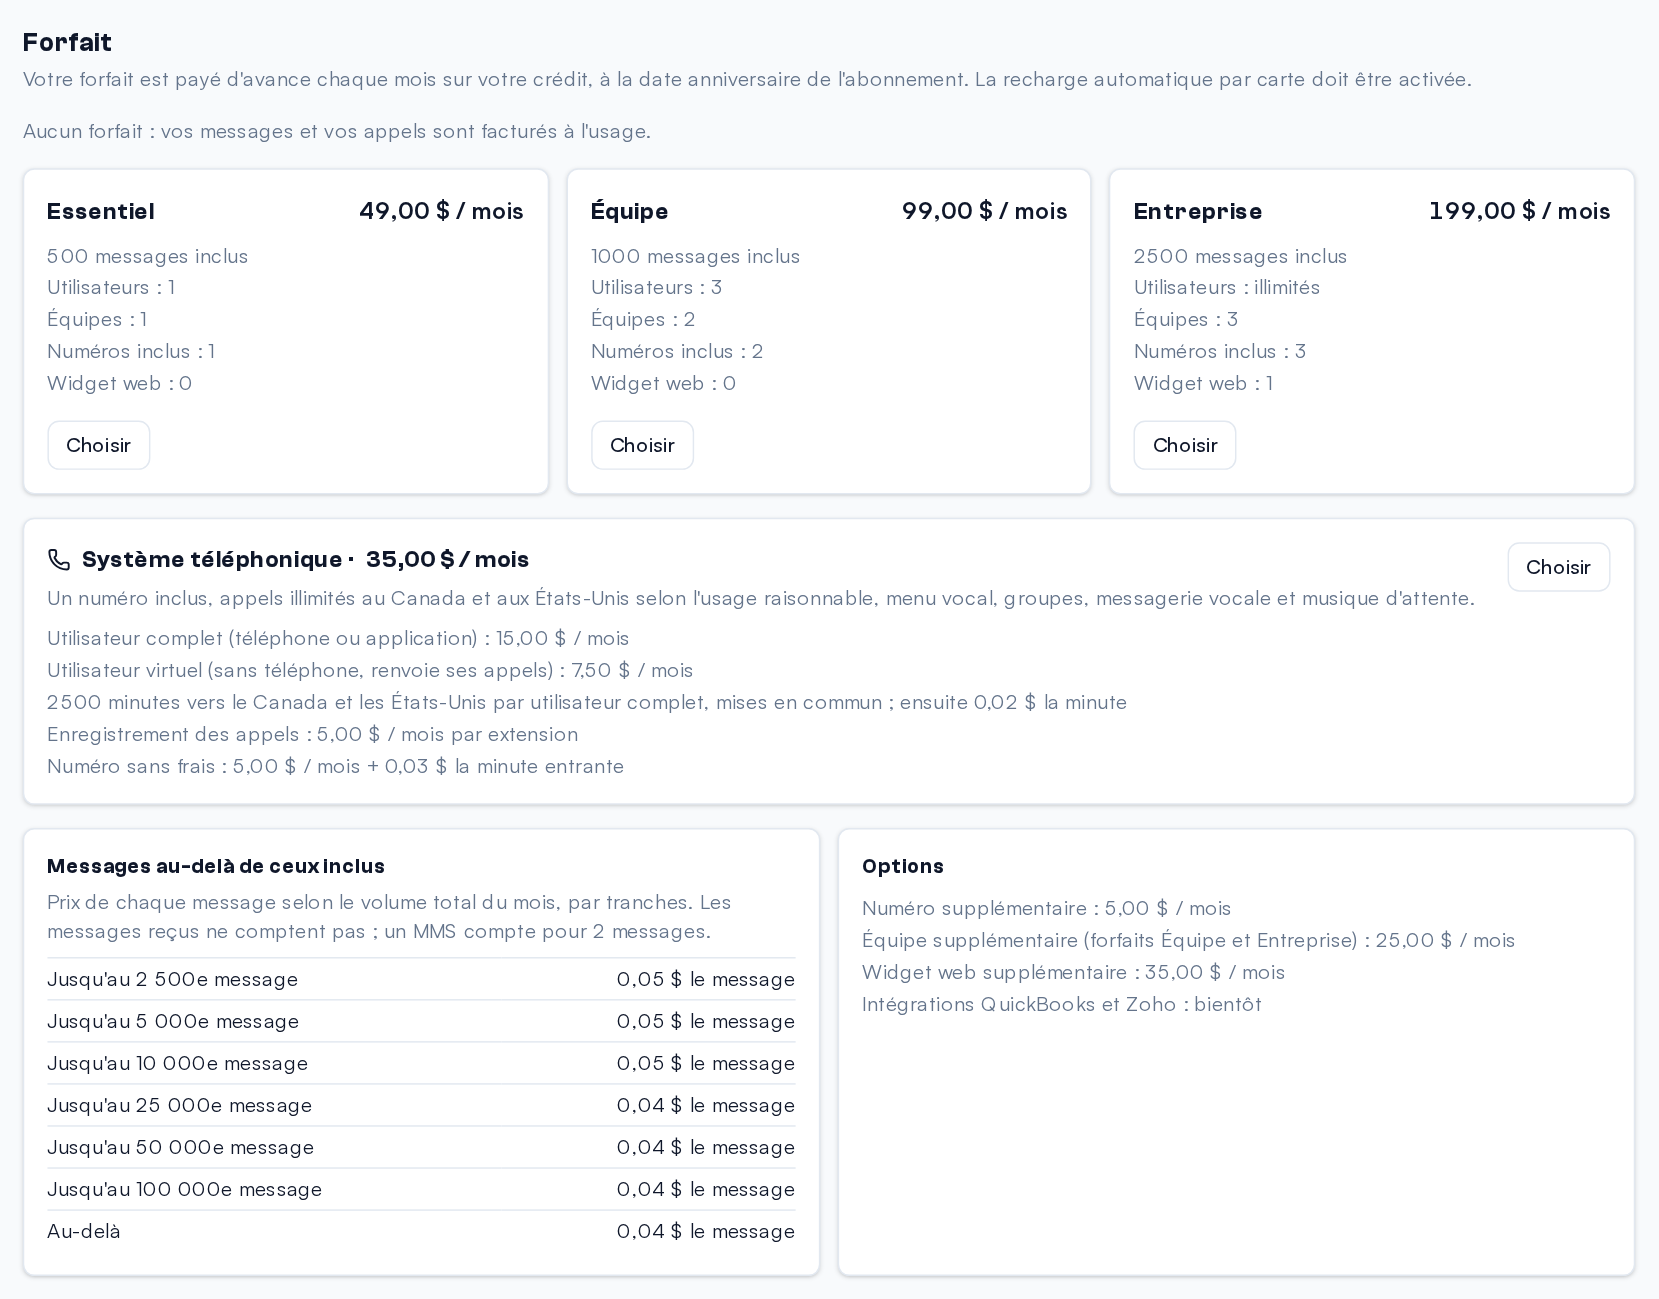This screenshot has width=1659, height=1299.
Task: Click the 'Utilisateur complet' pricing line
Action: point(338,638)
